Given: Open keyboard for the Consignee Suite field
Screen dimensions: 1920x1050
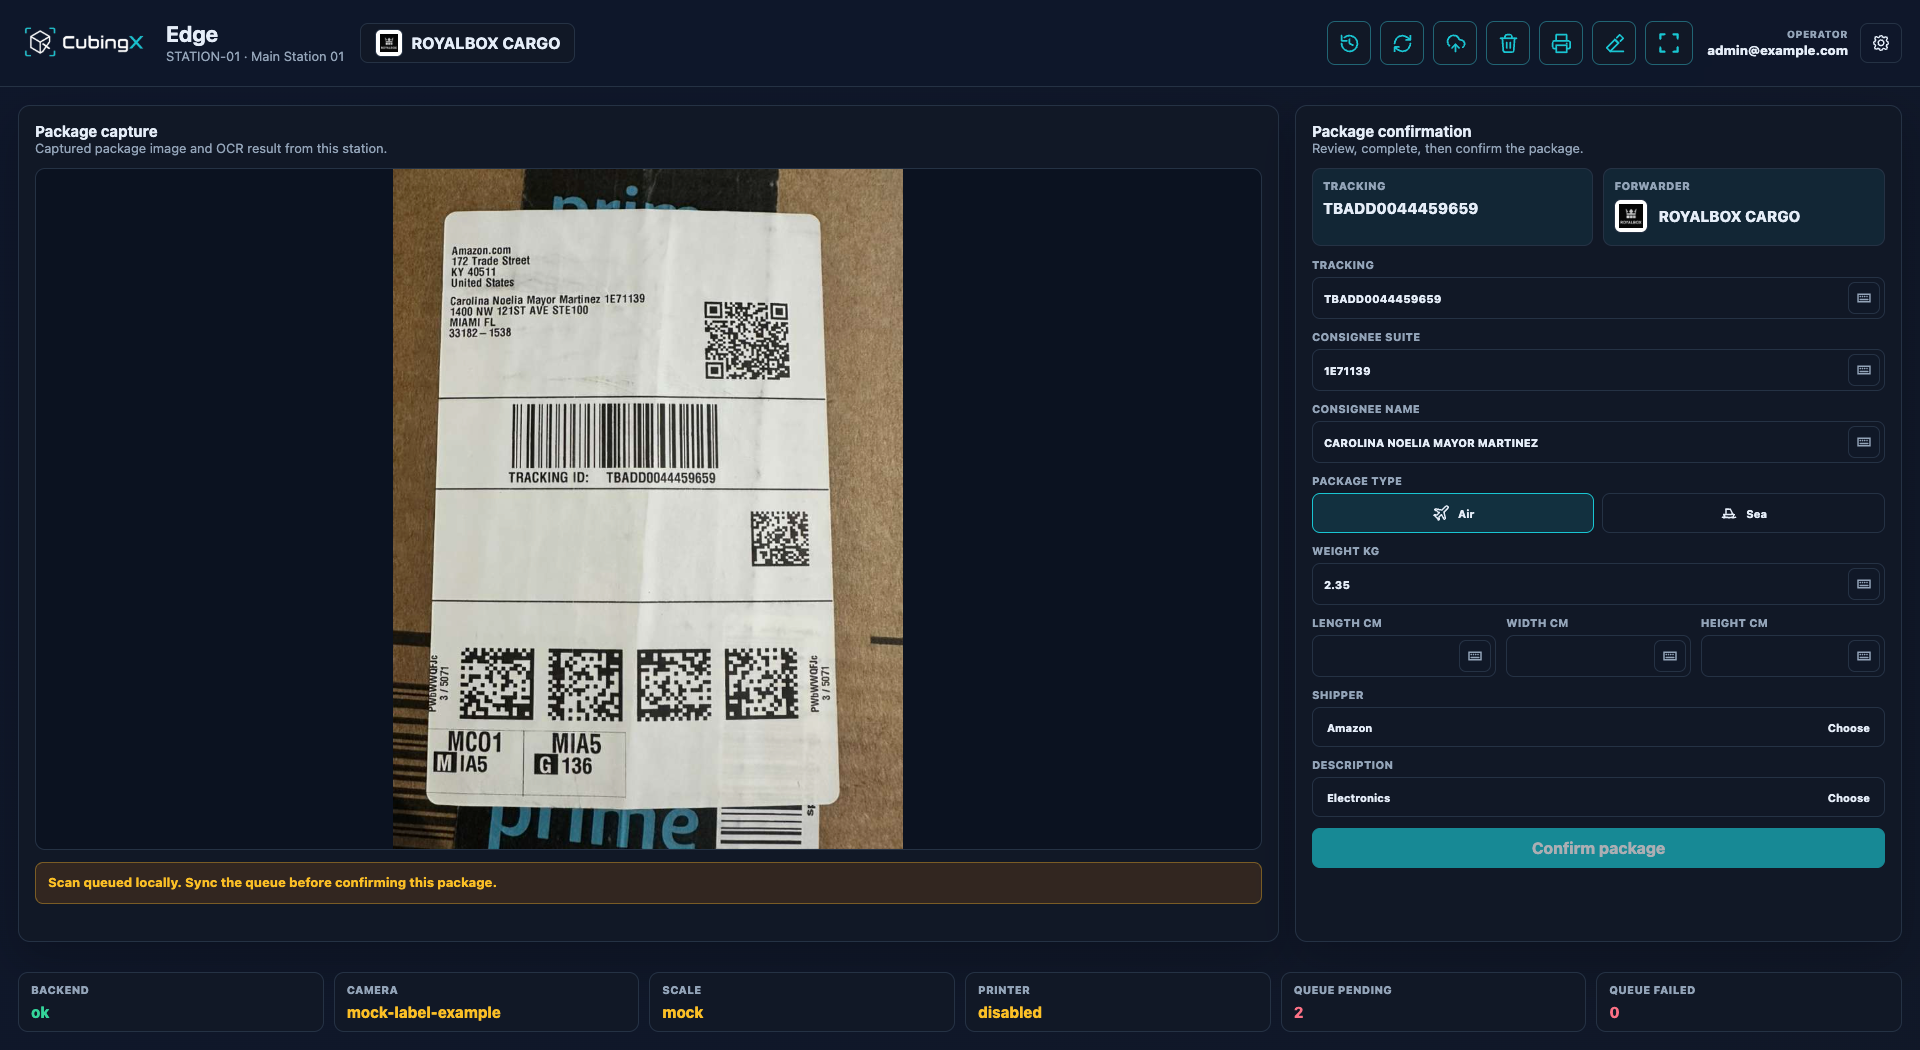Looking at the screenshot, I should click(1864, 370).
